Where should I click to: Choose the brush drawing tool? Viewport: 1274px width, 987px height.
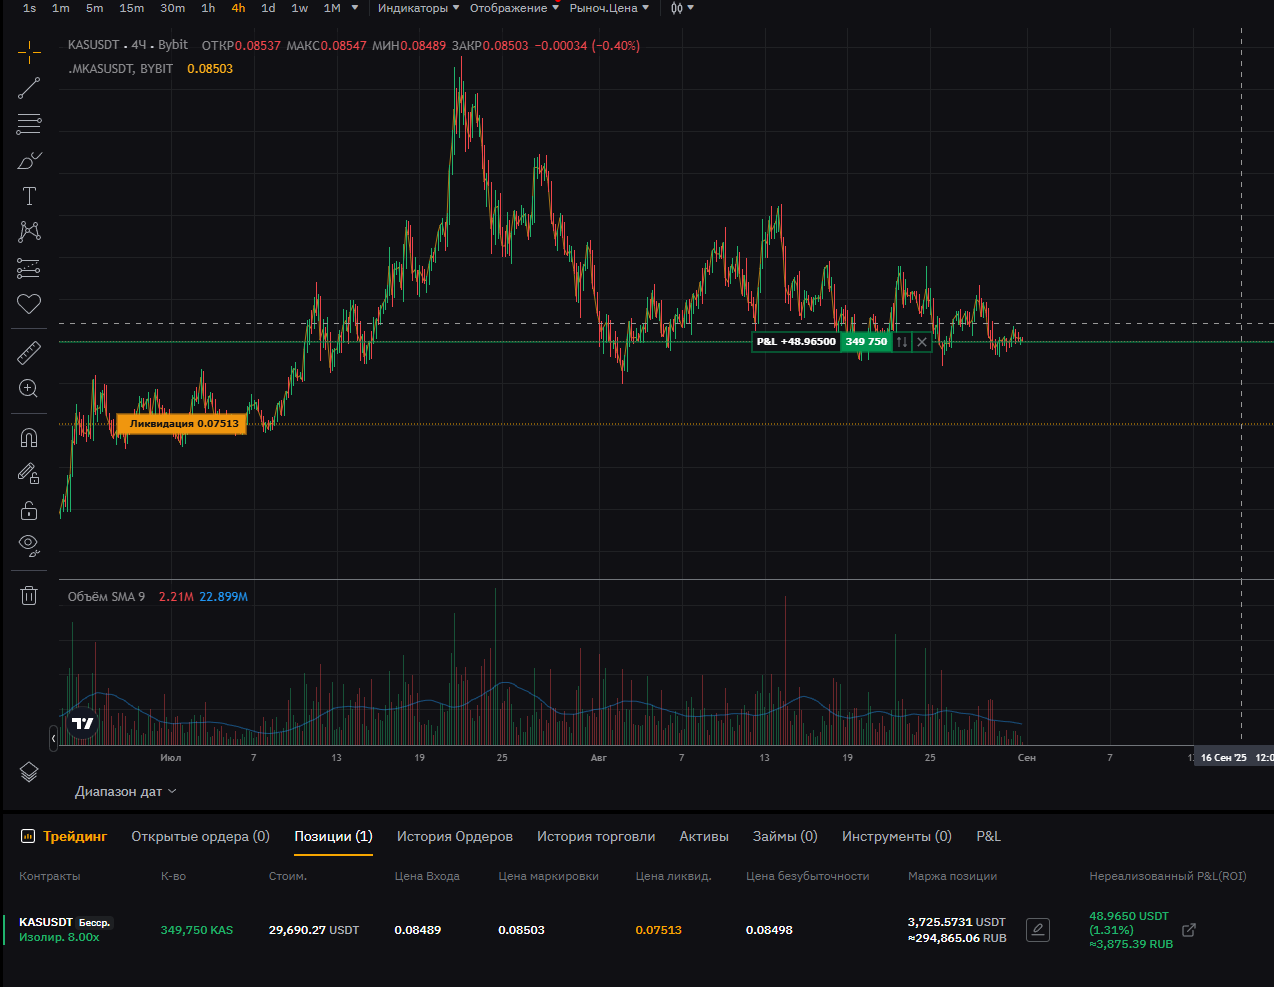click(x=29, y=160)
